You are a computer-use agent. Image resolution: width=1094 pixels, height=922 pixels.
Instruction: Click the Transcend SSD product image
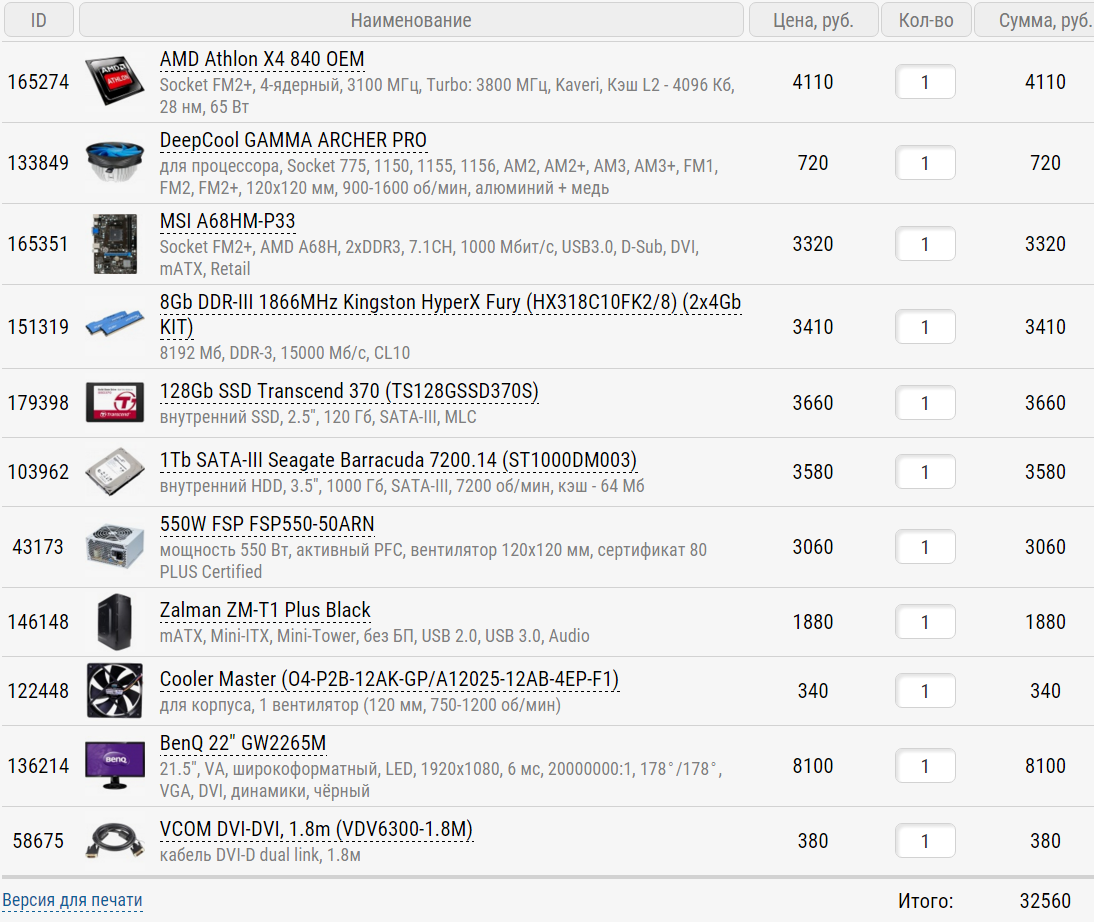pos(115,402)
